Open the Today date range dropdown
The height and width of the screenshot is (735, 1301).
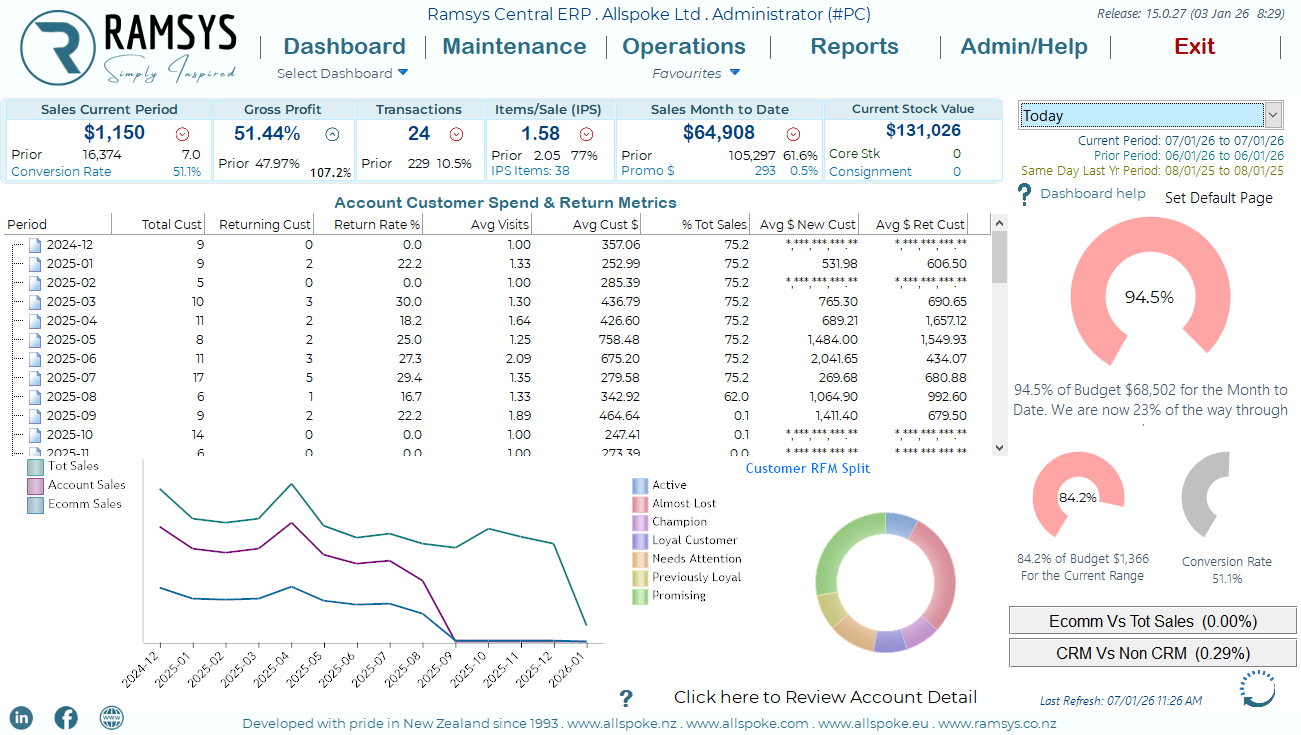point(1273,114)
